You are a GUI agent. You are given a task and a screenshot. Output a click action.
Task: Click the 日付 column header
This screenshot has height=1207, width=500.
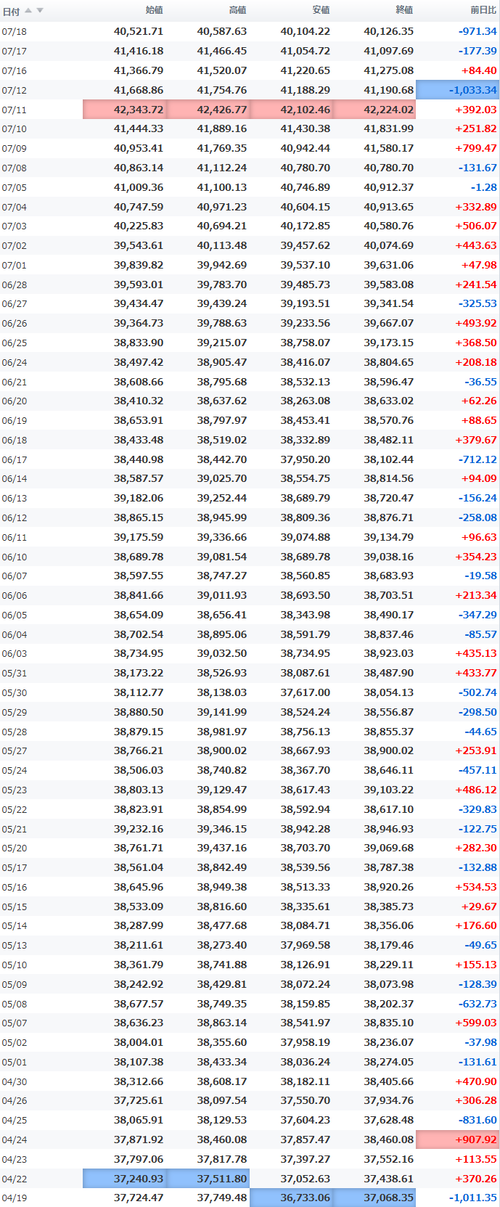[x=11, y=10]
